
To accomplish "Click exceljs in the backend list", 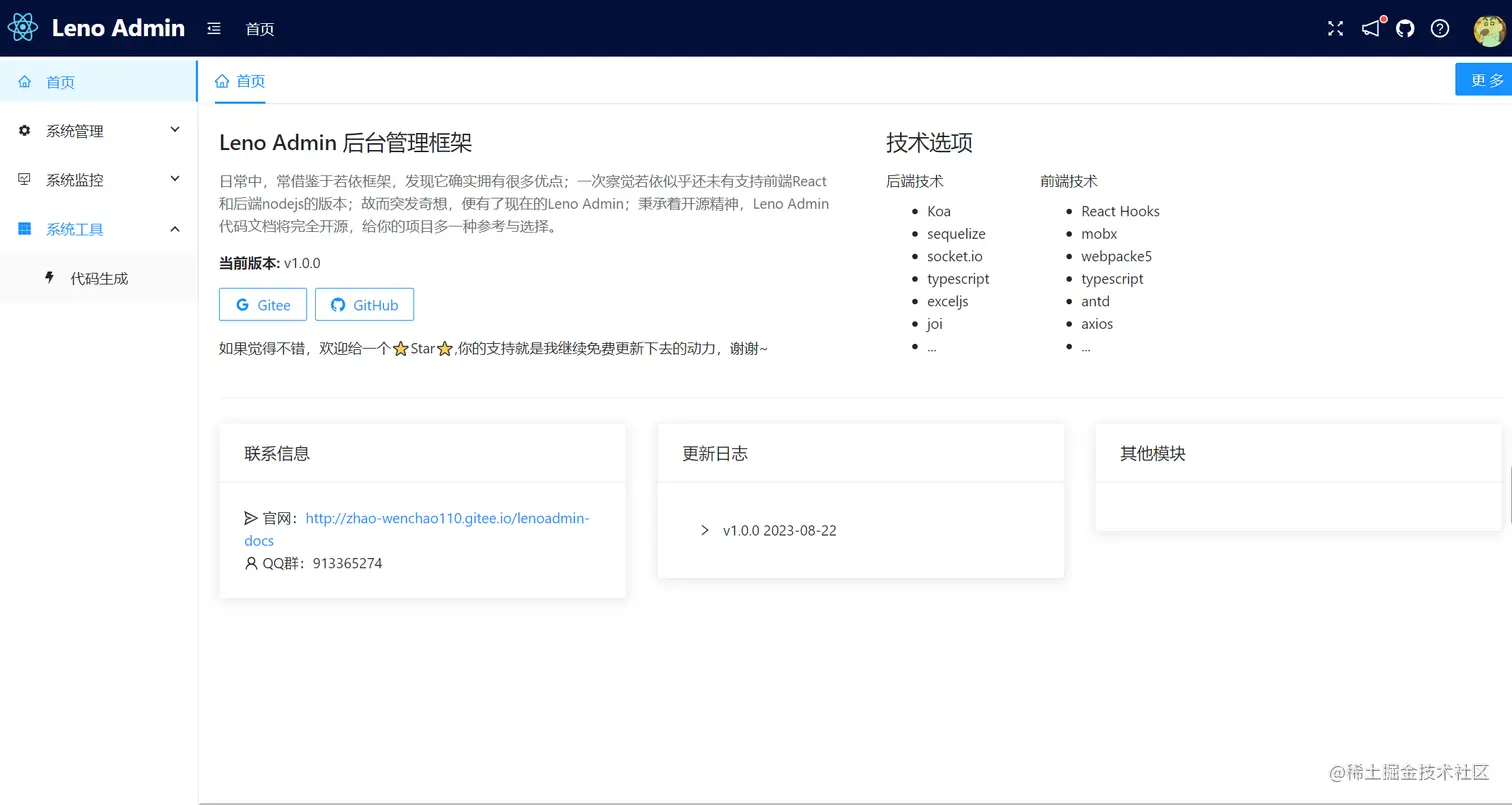I will pyautogui.click(x=948, y=301).
